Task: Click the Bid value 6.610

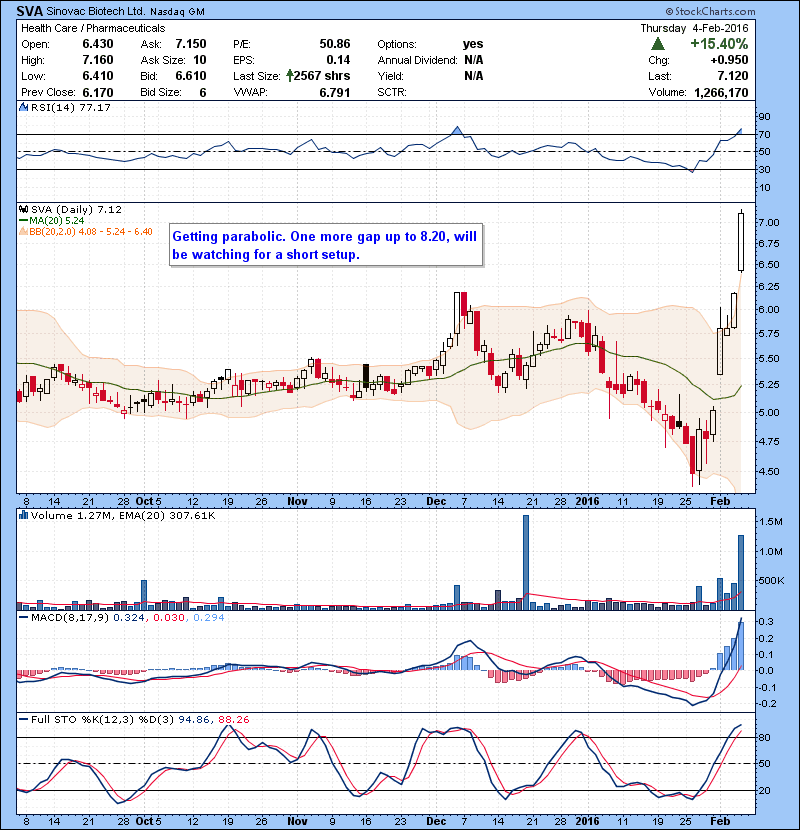Action: 191,76
